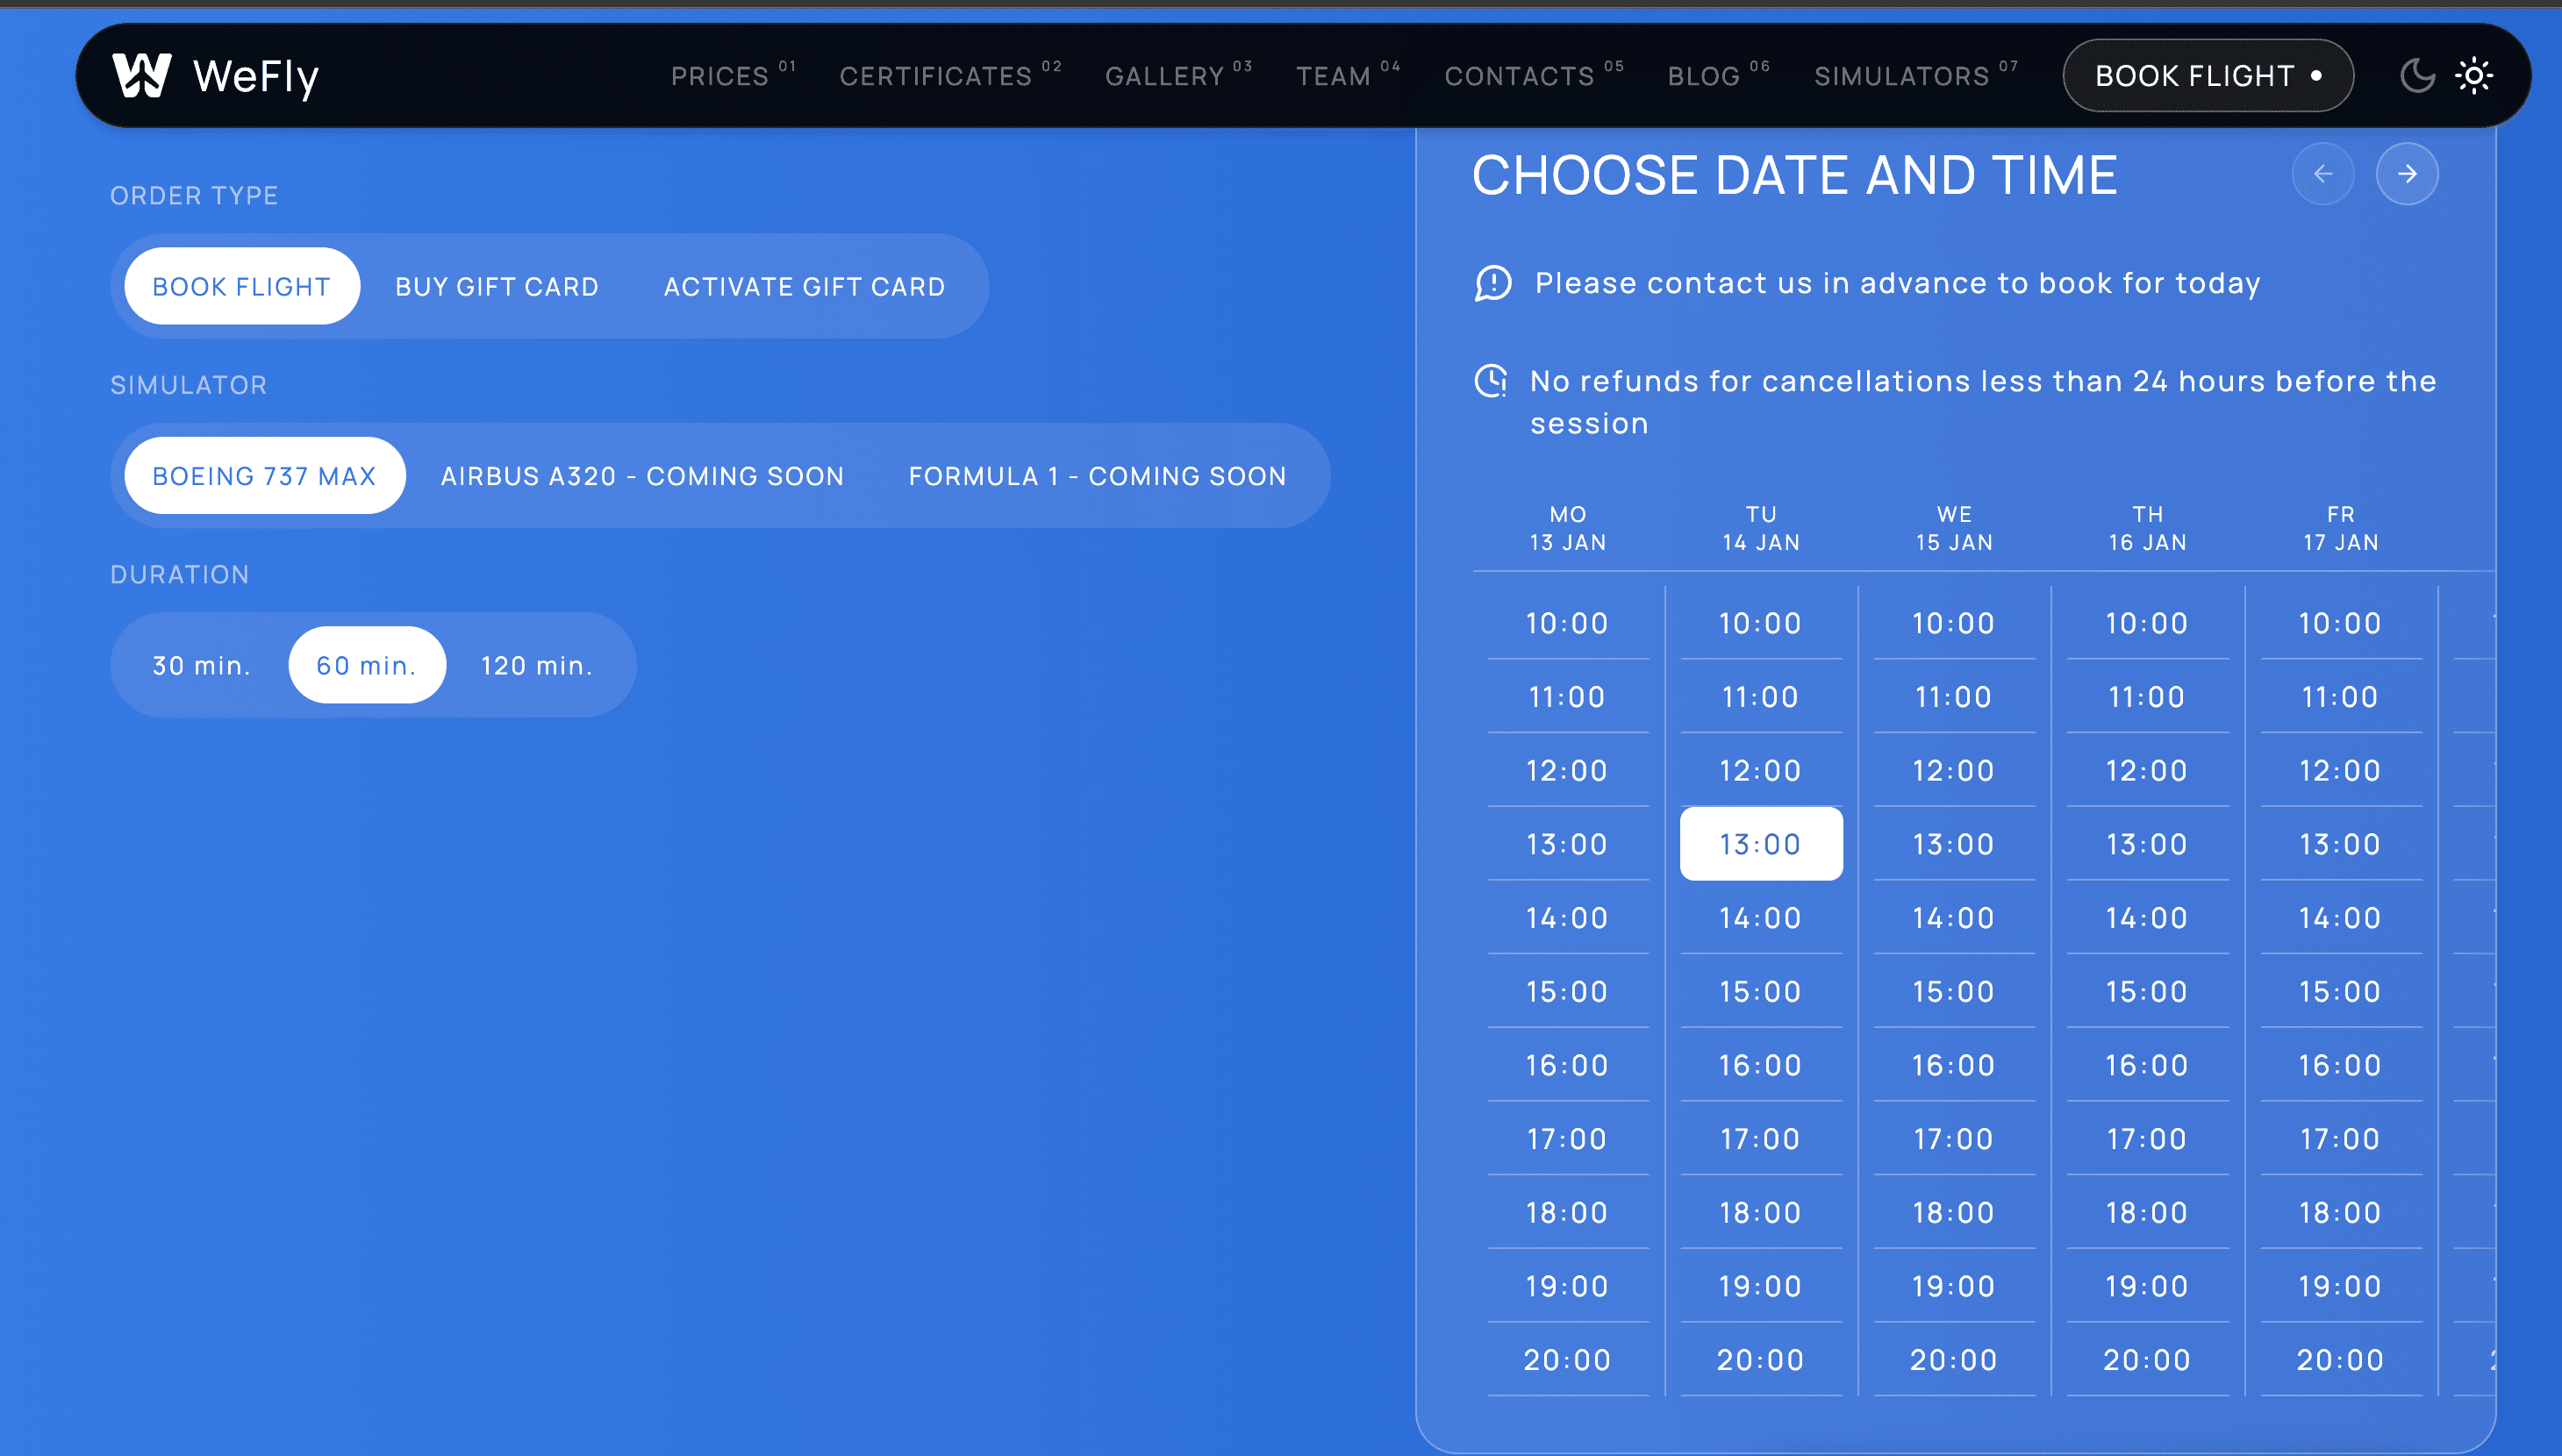This screenshot has width=2562, height=1456.
Task: Click the dot indicator inside Book Flight button
Action: (2318, 75)
